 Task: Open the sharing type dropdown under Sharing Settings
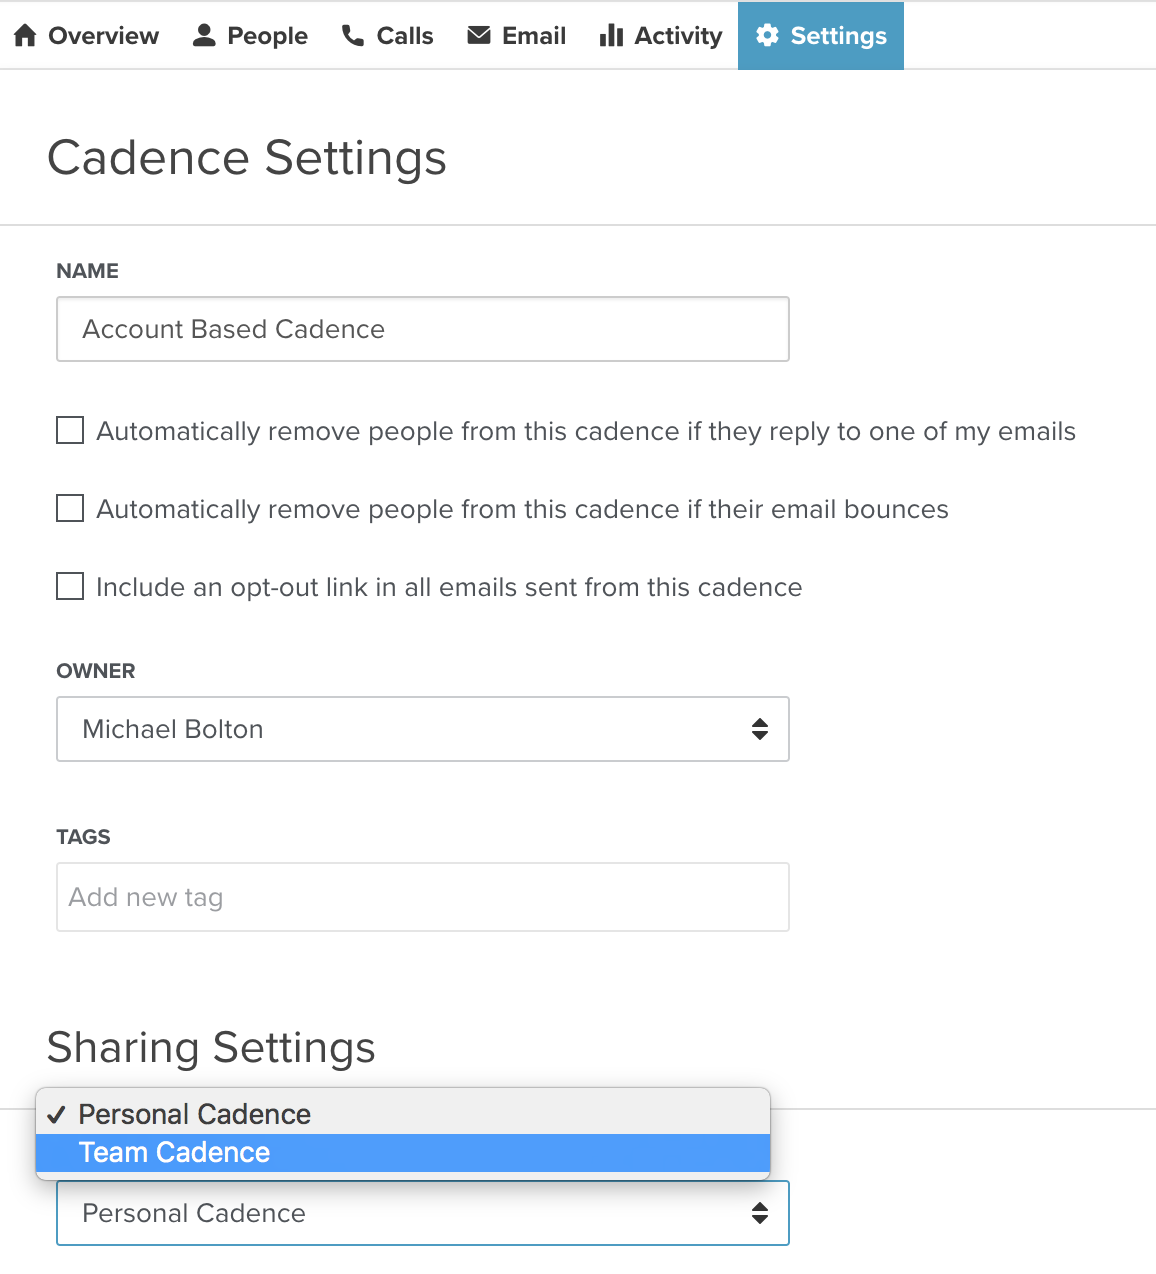pyautogui.click(x=422, y=1213)
